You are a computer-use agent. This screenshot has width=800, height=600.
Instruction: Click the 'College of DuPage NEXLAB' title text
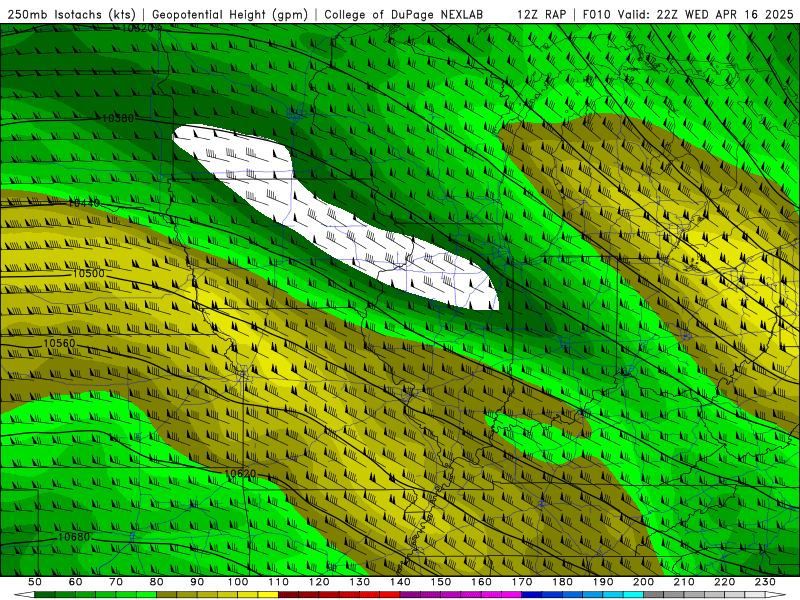click(403, 14)
